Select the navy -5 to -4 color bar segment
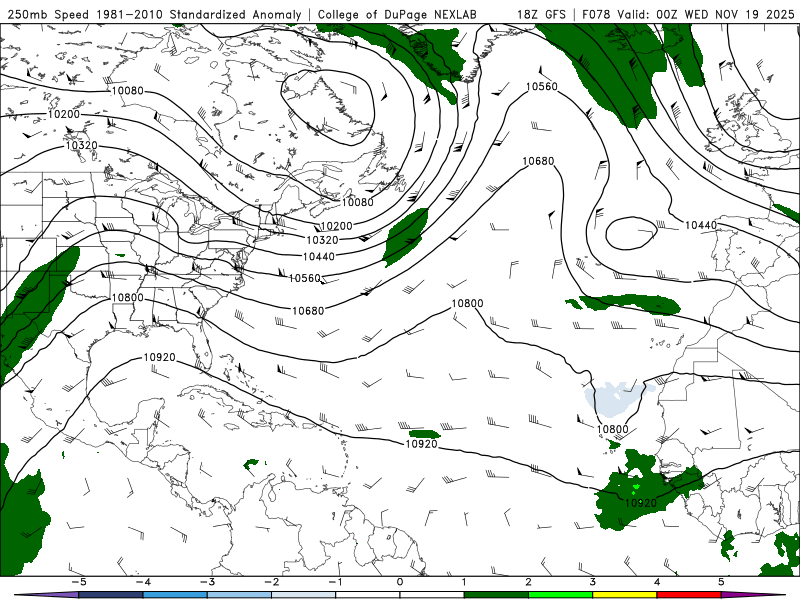 pos(111,595)
